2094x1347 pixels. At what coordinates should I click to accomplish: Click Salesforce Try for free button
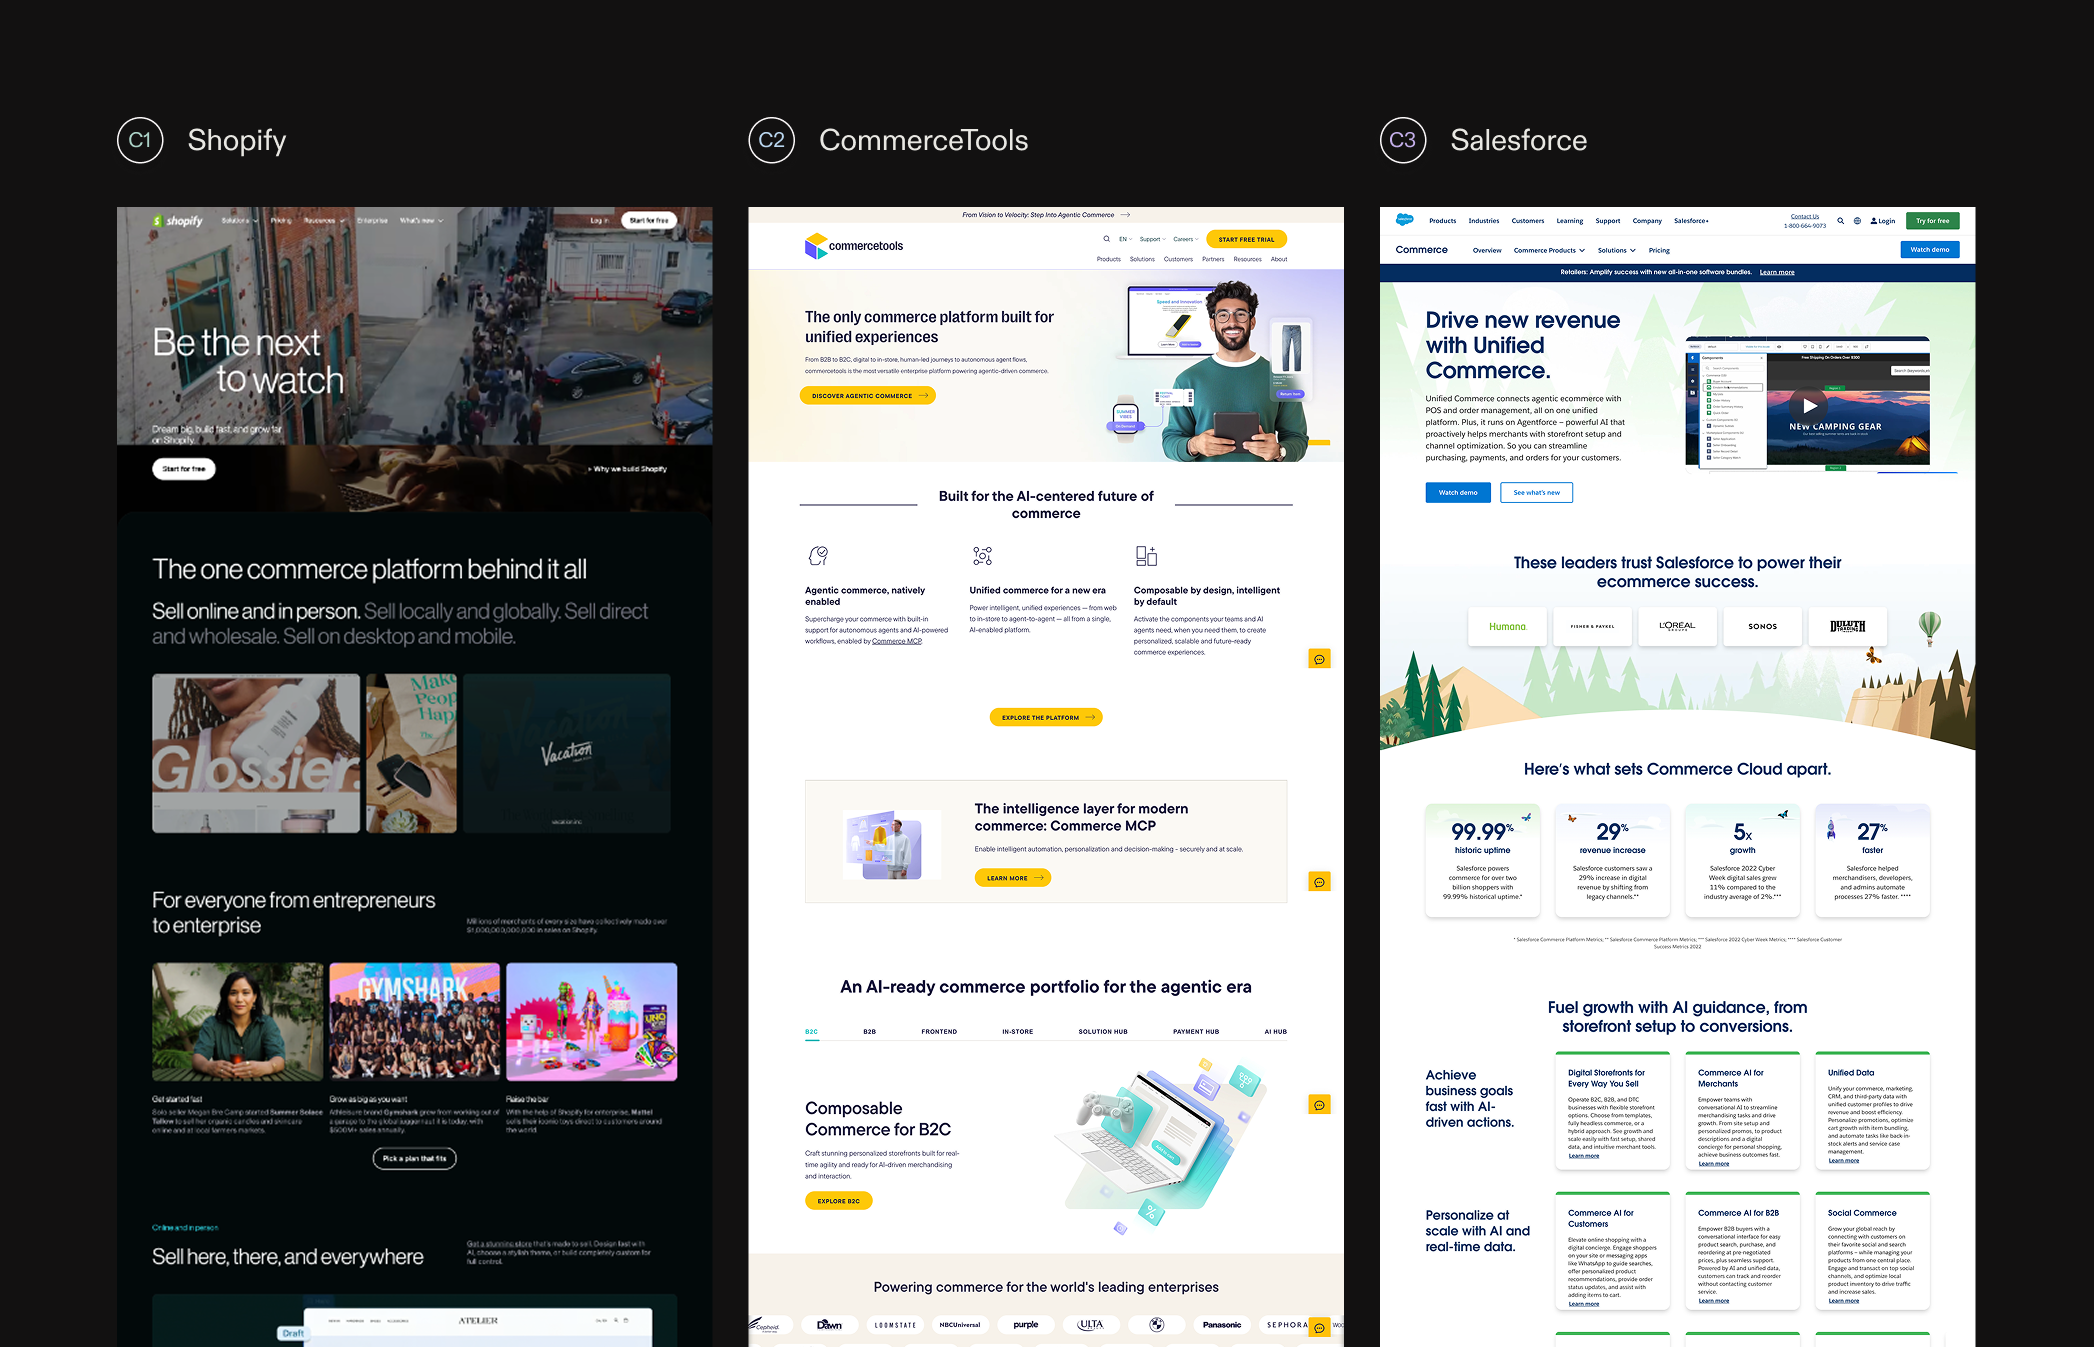point(1932,221)
